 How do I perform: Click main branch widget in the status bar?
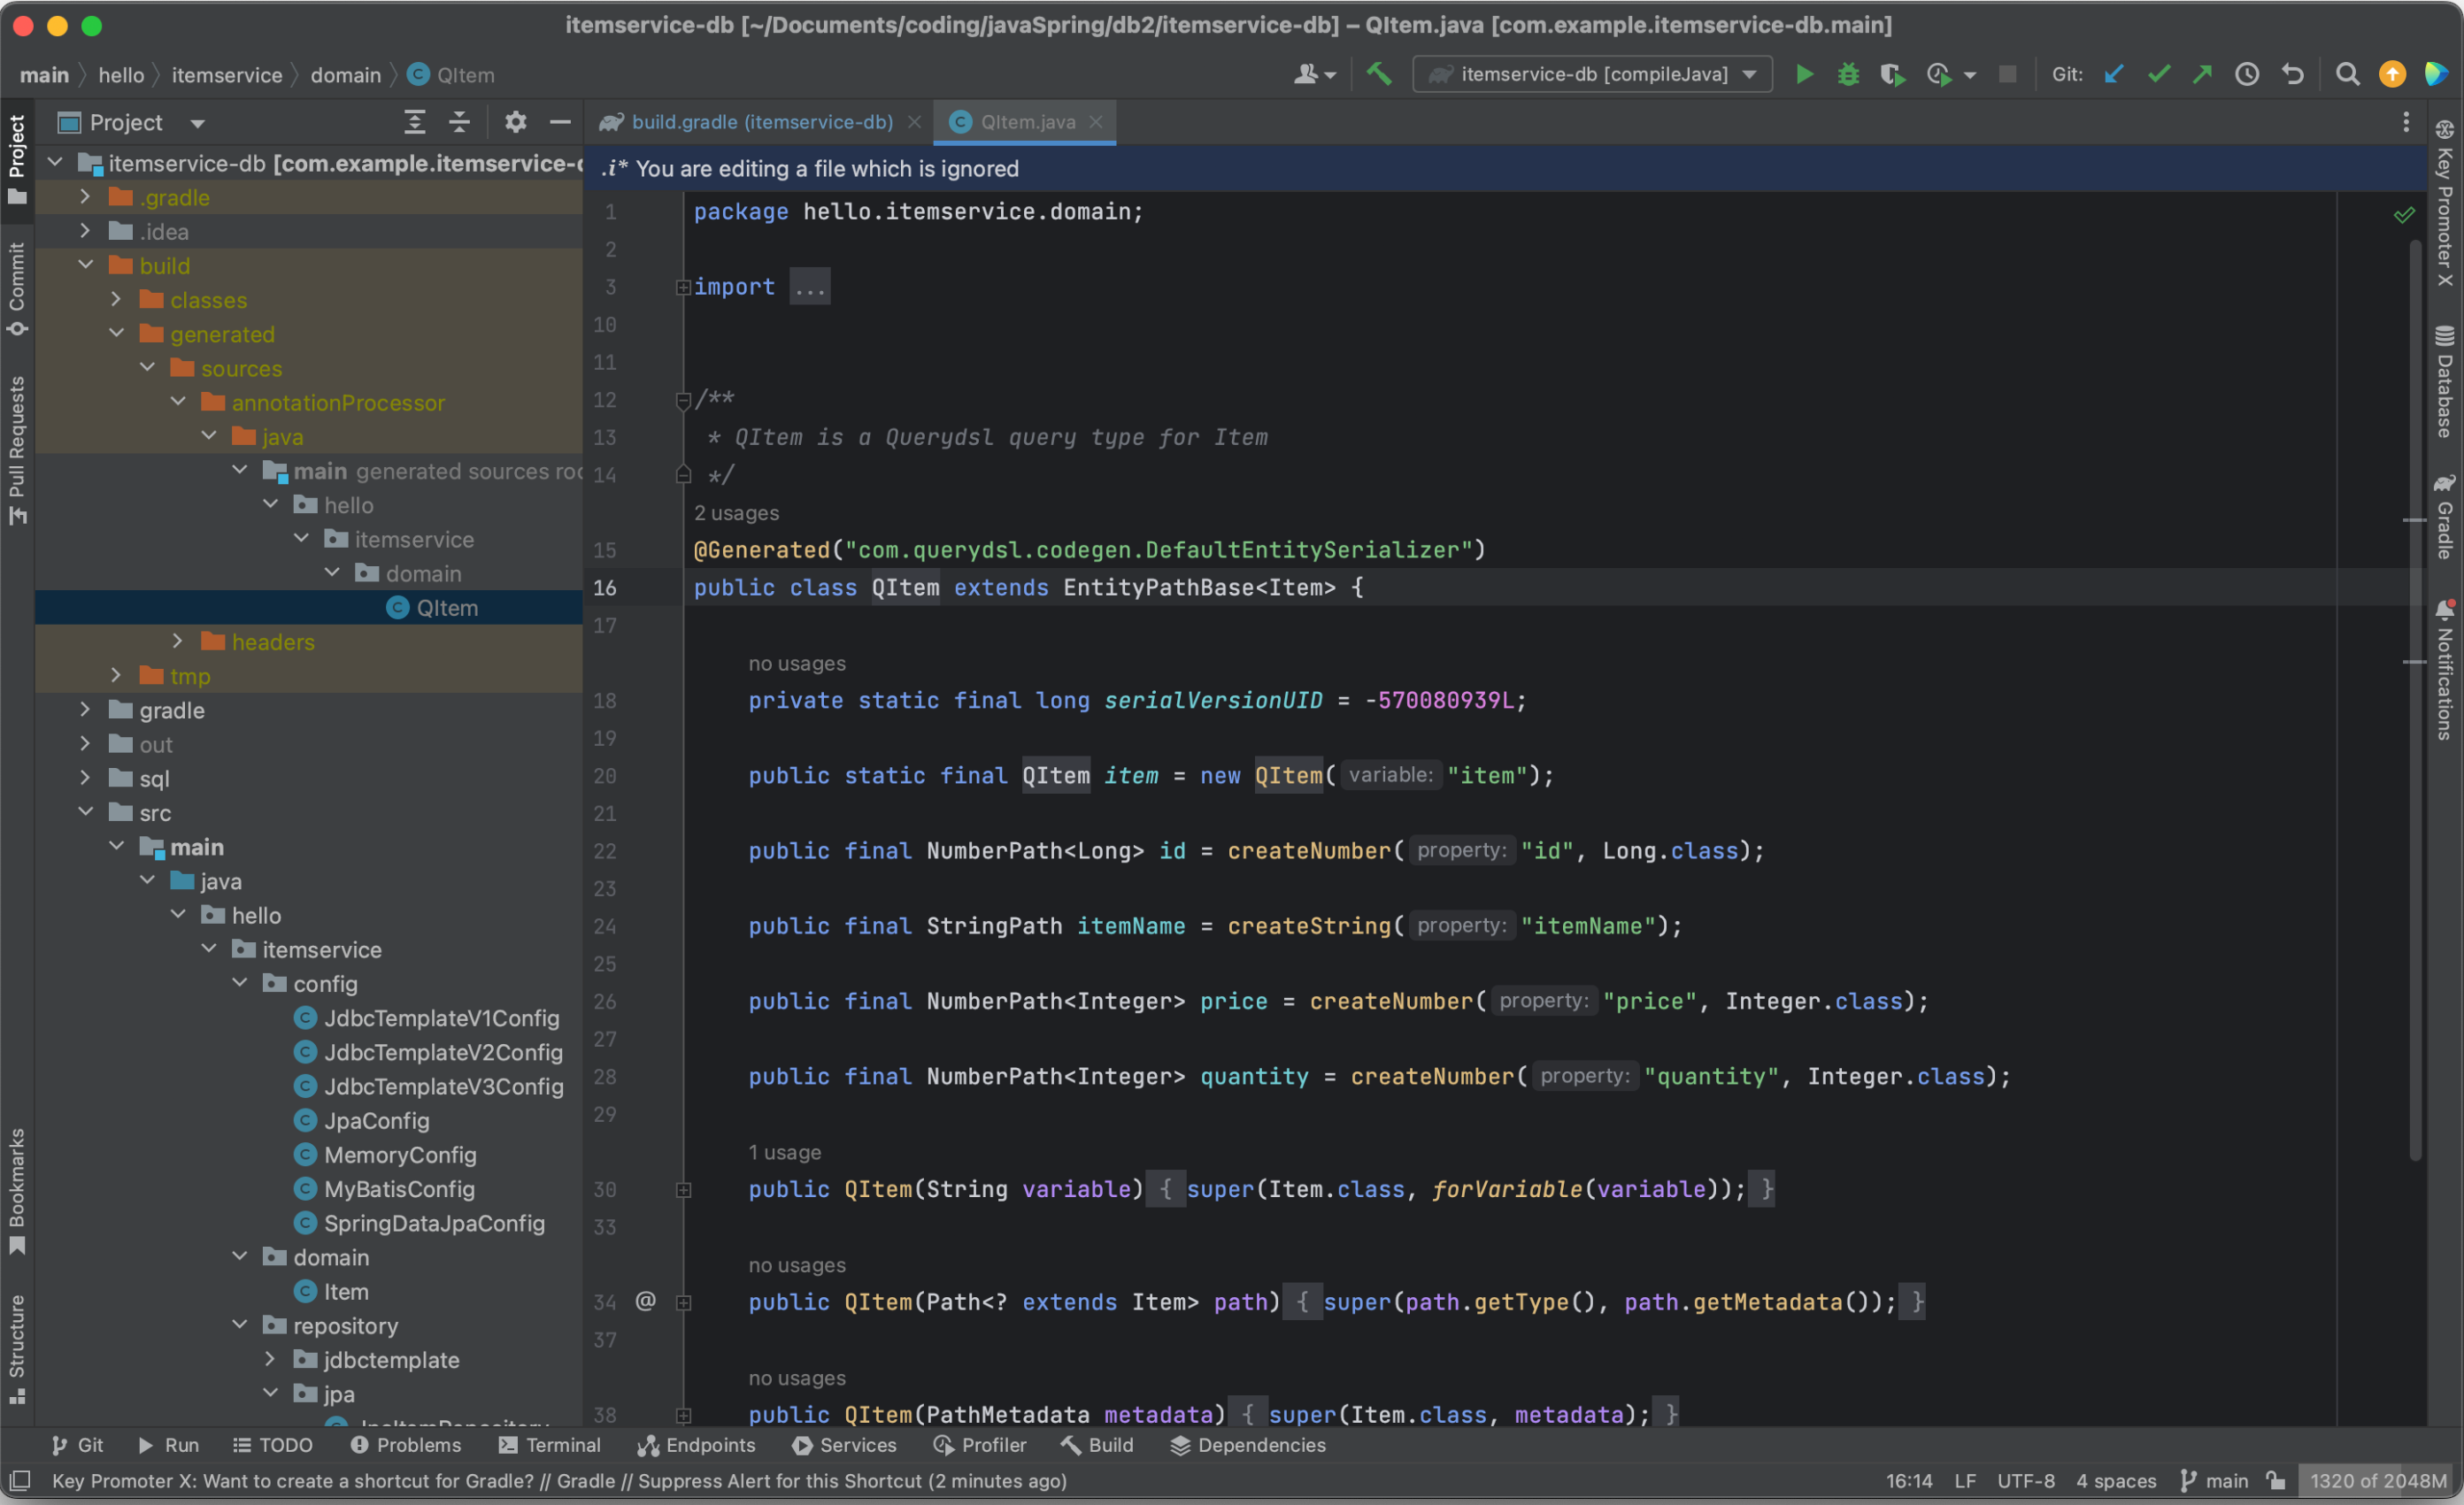click(x=2214, y=1481)
